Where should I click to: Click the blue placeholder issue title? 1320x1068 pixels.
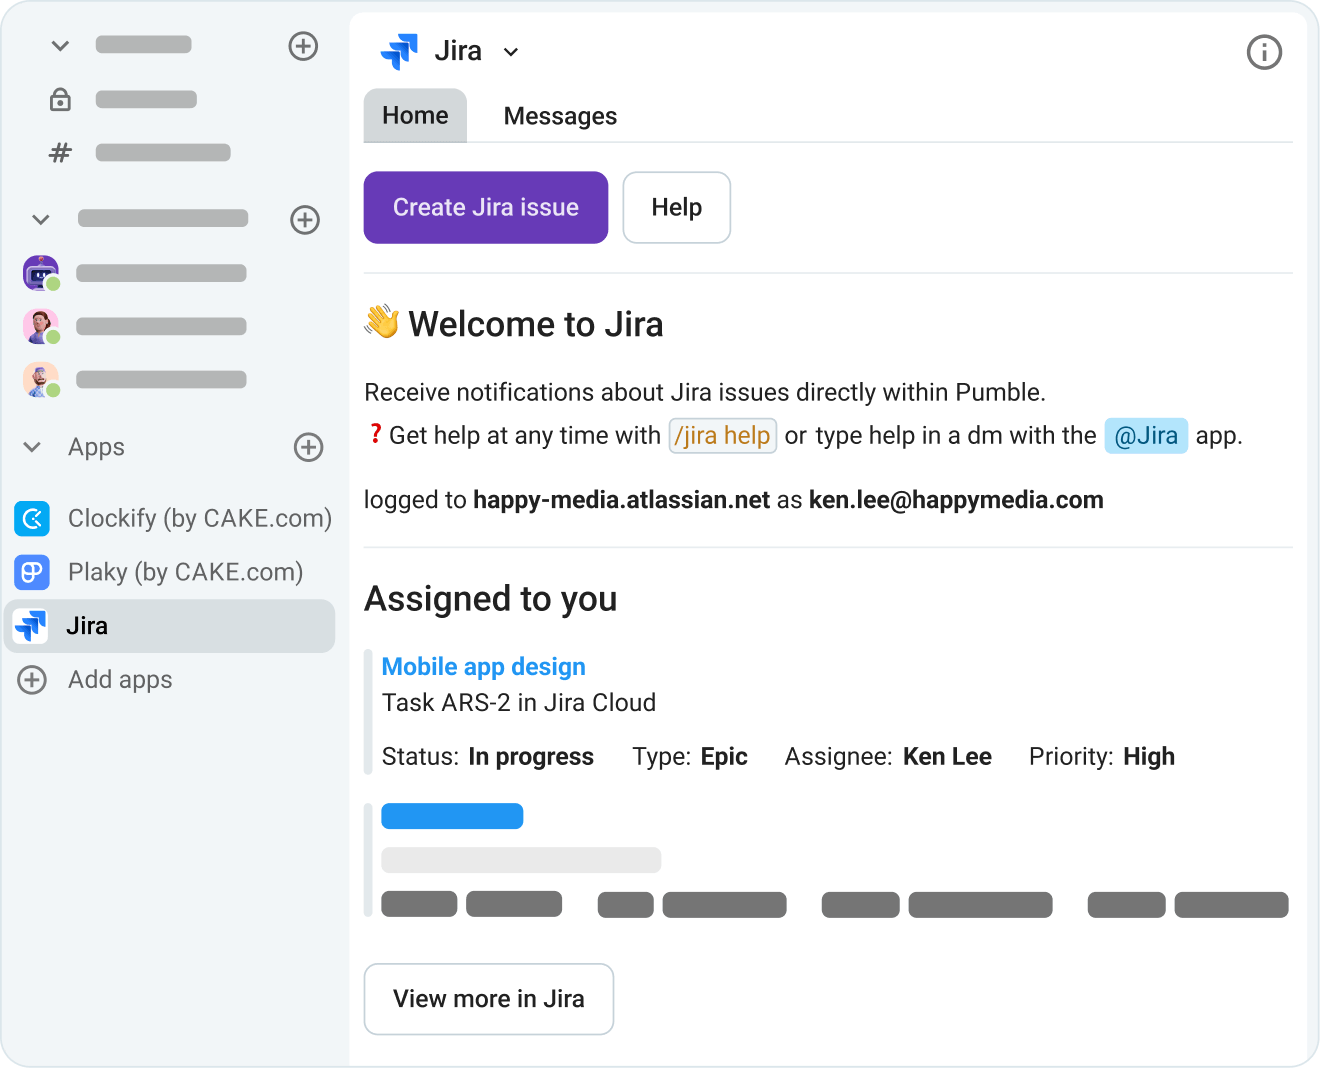pos(452,816)
